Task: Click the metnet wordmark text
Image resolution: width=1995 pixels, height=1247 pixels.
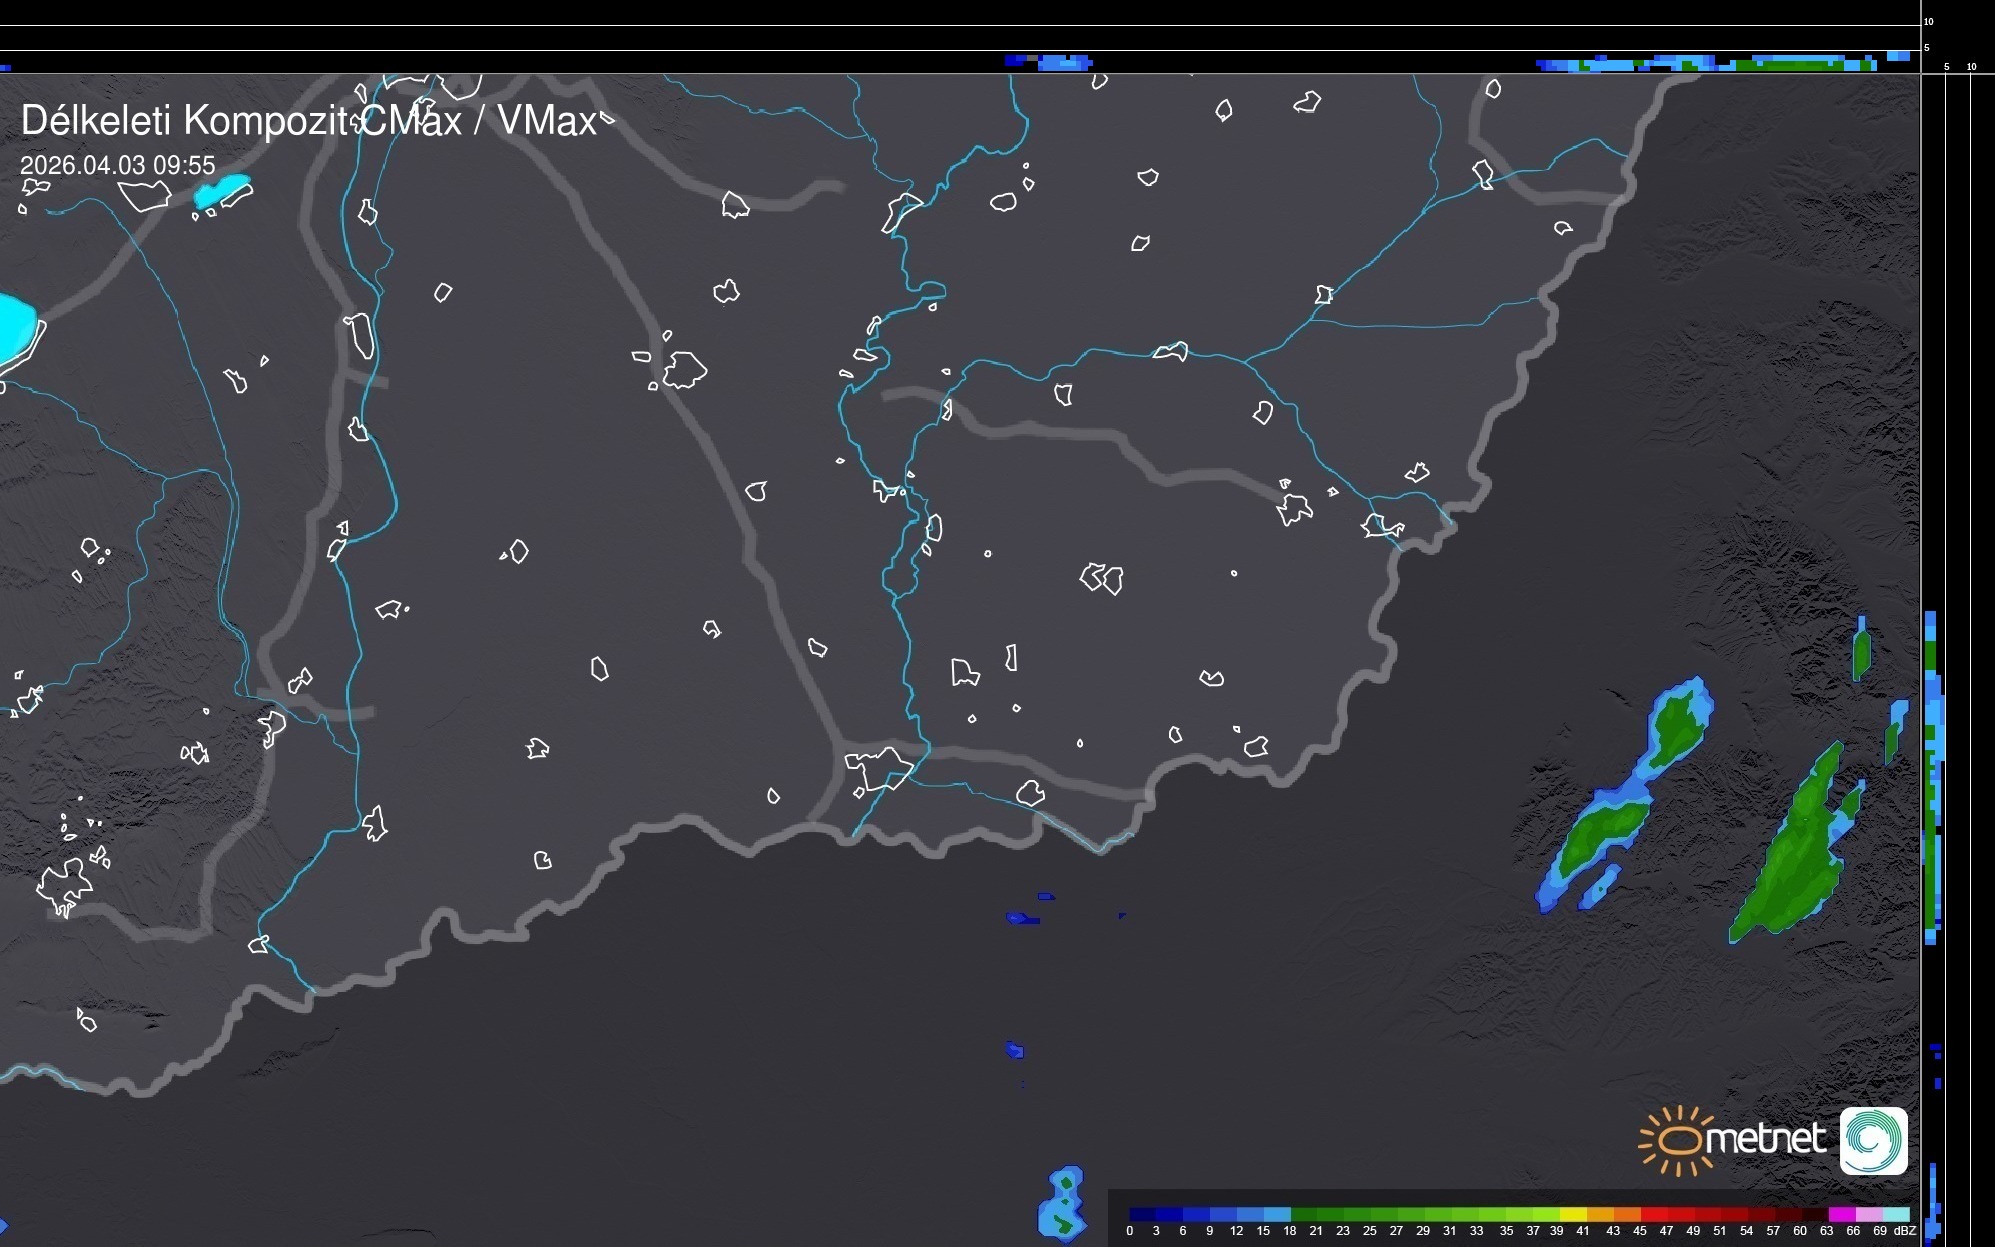Action: click(1765, 1139)
